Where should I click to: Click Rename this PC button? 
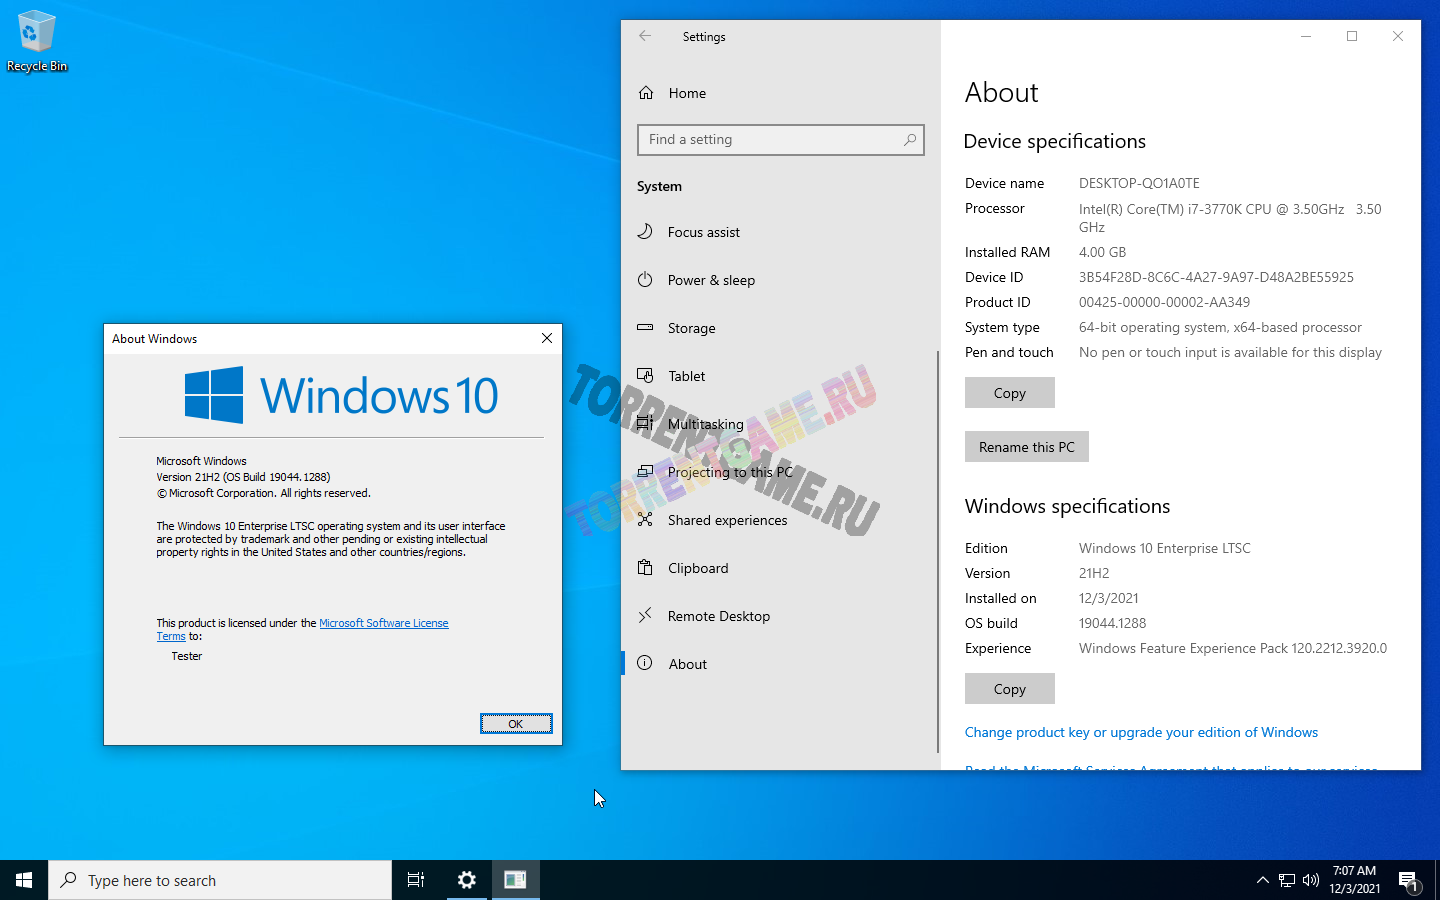(x=1026, y=447)
